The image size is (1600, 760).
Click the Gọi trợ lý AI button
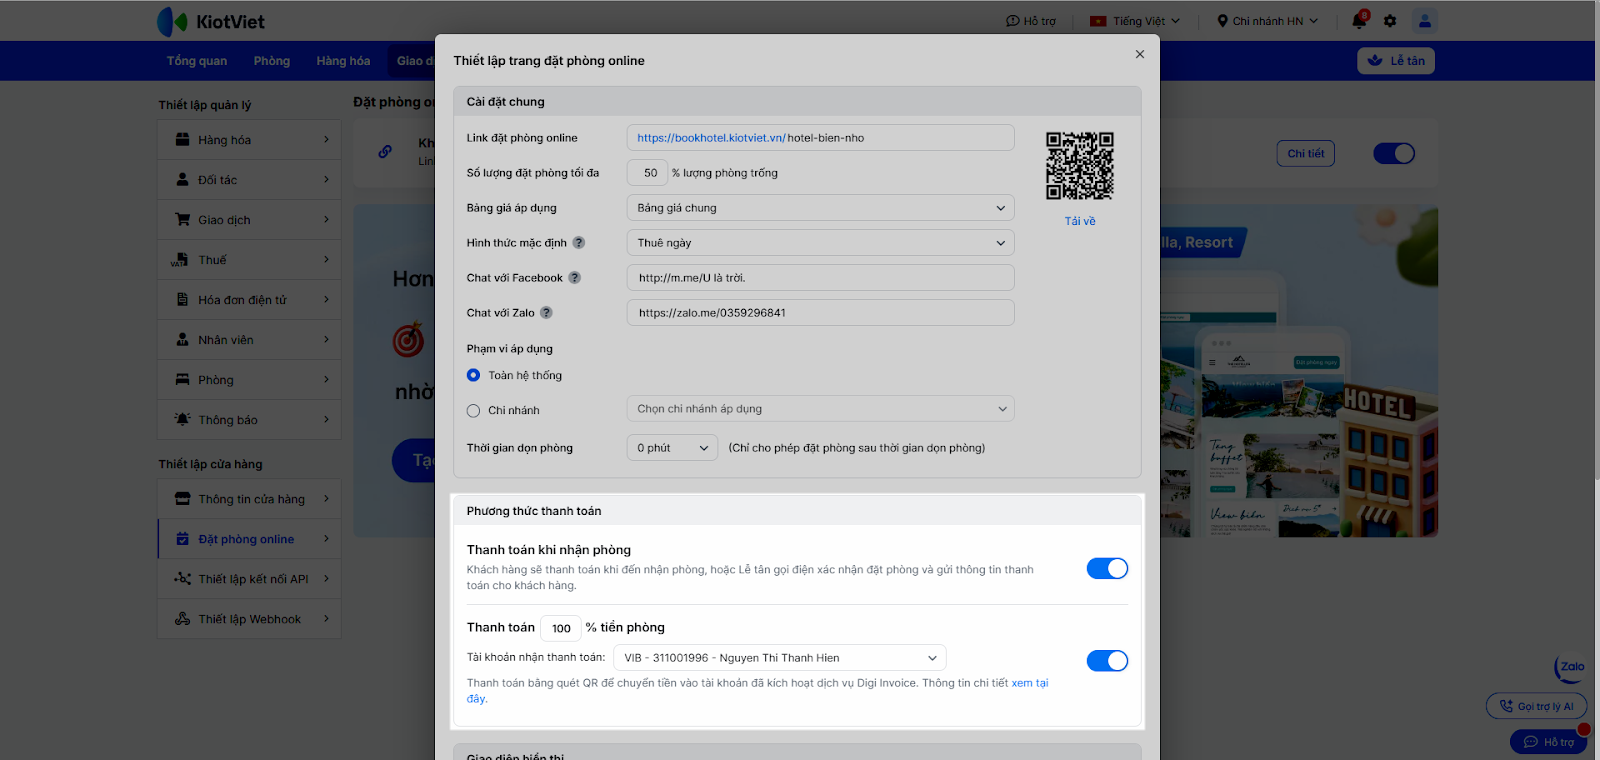pyautogui.click(x=1537, y=706)
